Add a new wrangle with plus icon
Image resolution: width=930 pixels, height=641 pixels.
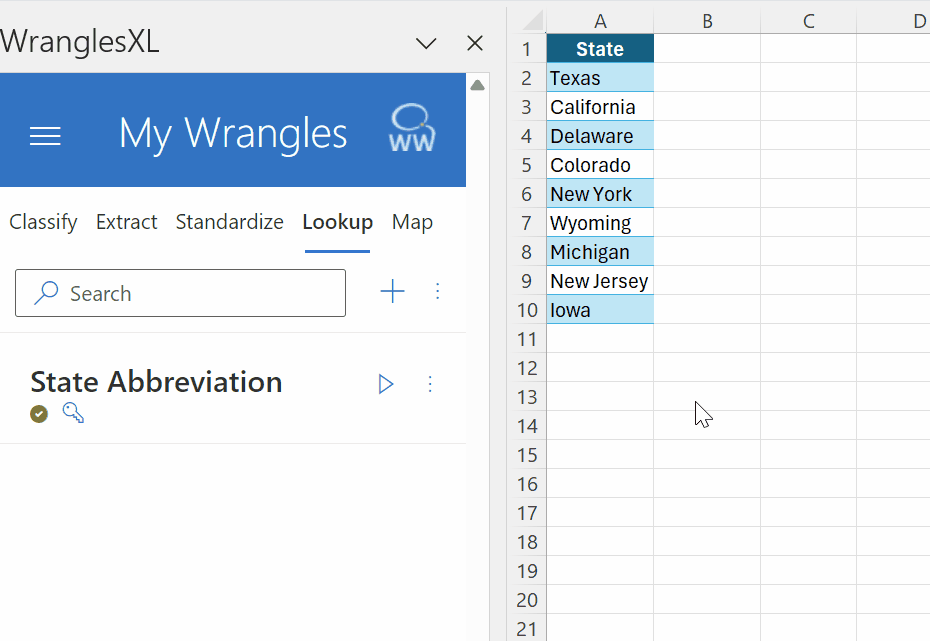tap(392, 291)
